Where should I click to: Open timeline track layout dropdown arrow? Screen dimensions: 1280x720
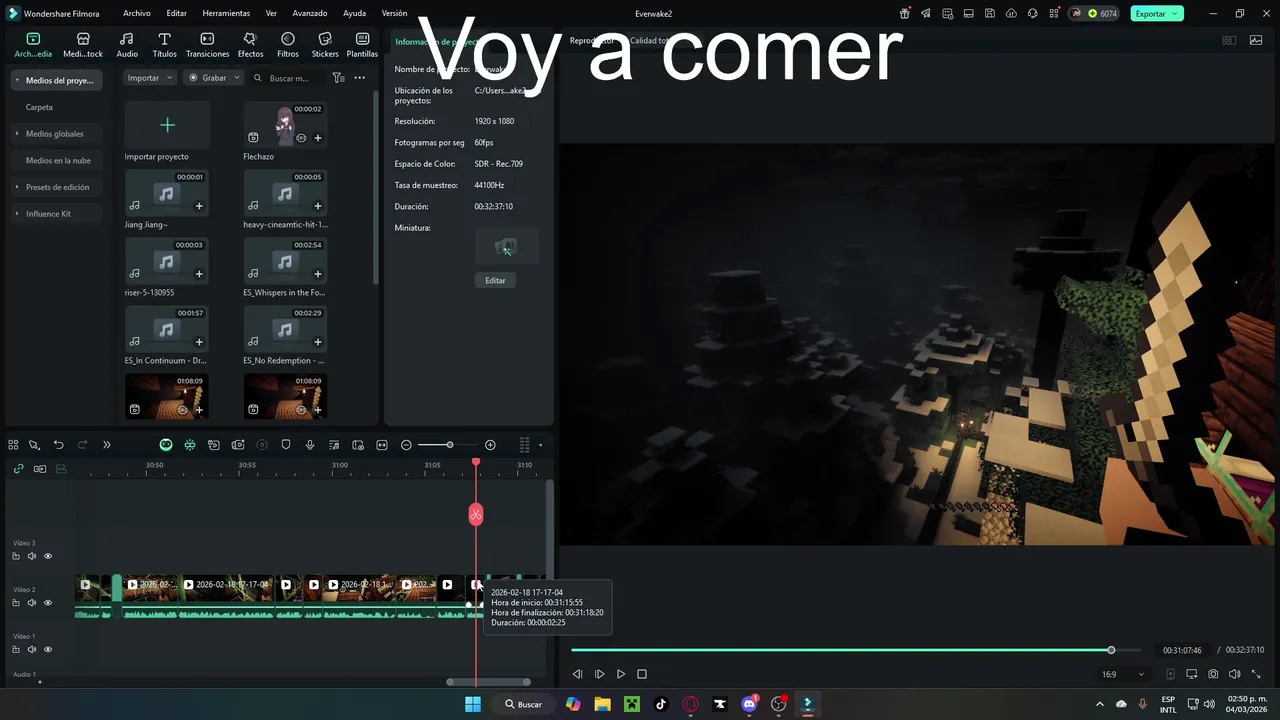pyautogui.click(x=541, y=445)
